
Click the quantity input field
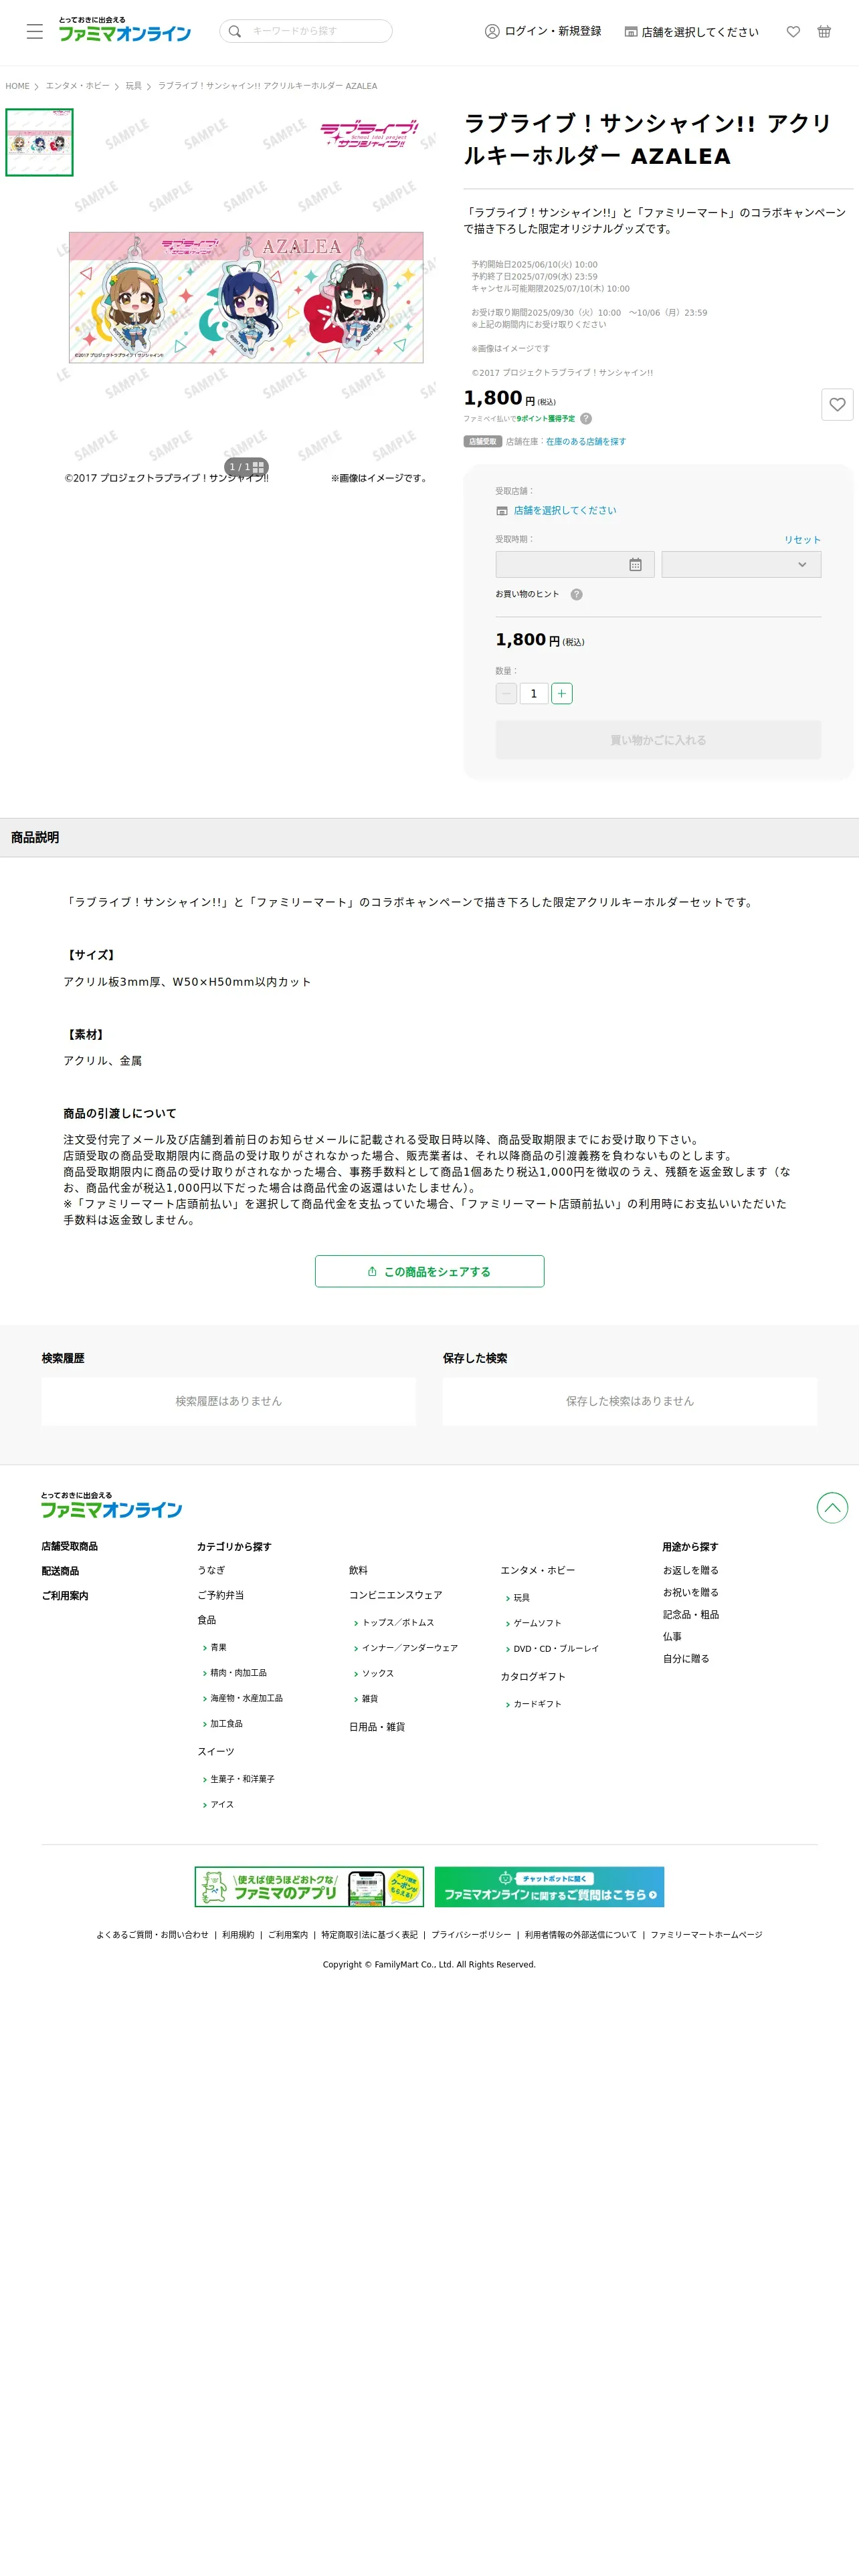point(534,694)
